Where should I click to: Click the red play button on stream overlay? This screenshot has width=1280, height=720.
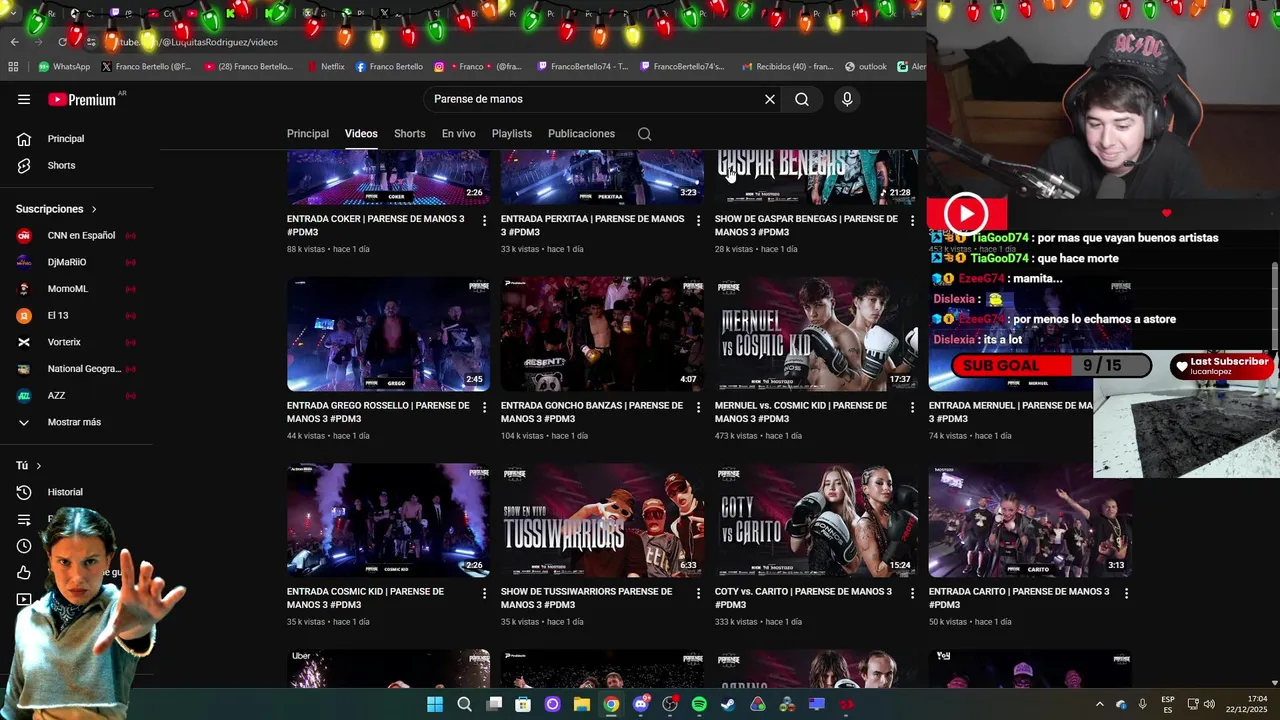tap(966, 213)
